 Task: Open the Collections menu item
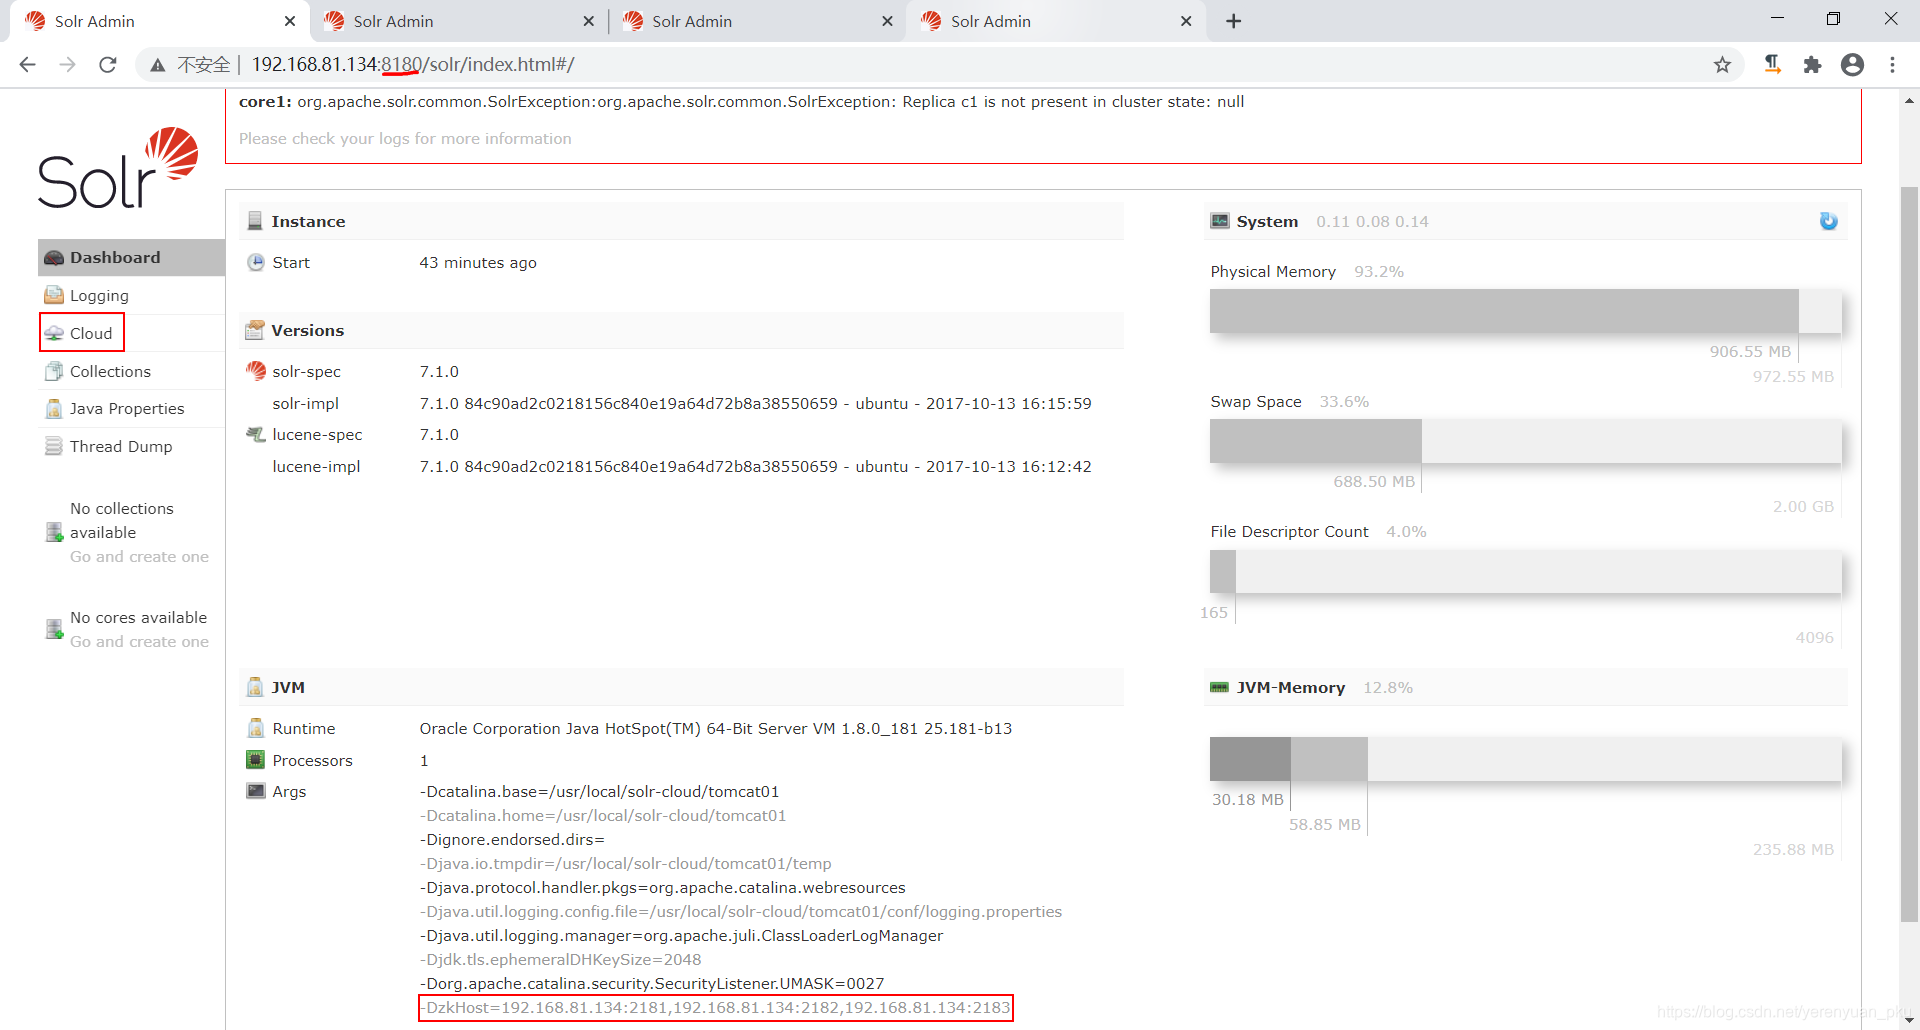tap(131, 371)
